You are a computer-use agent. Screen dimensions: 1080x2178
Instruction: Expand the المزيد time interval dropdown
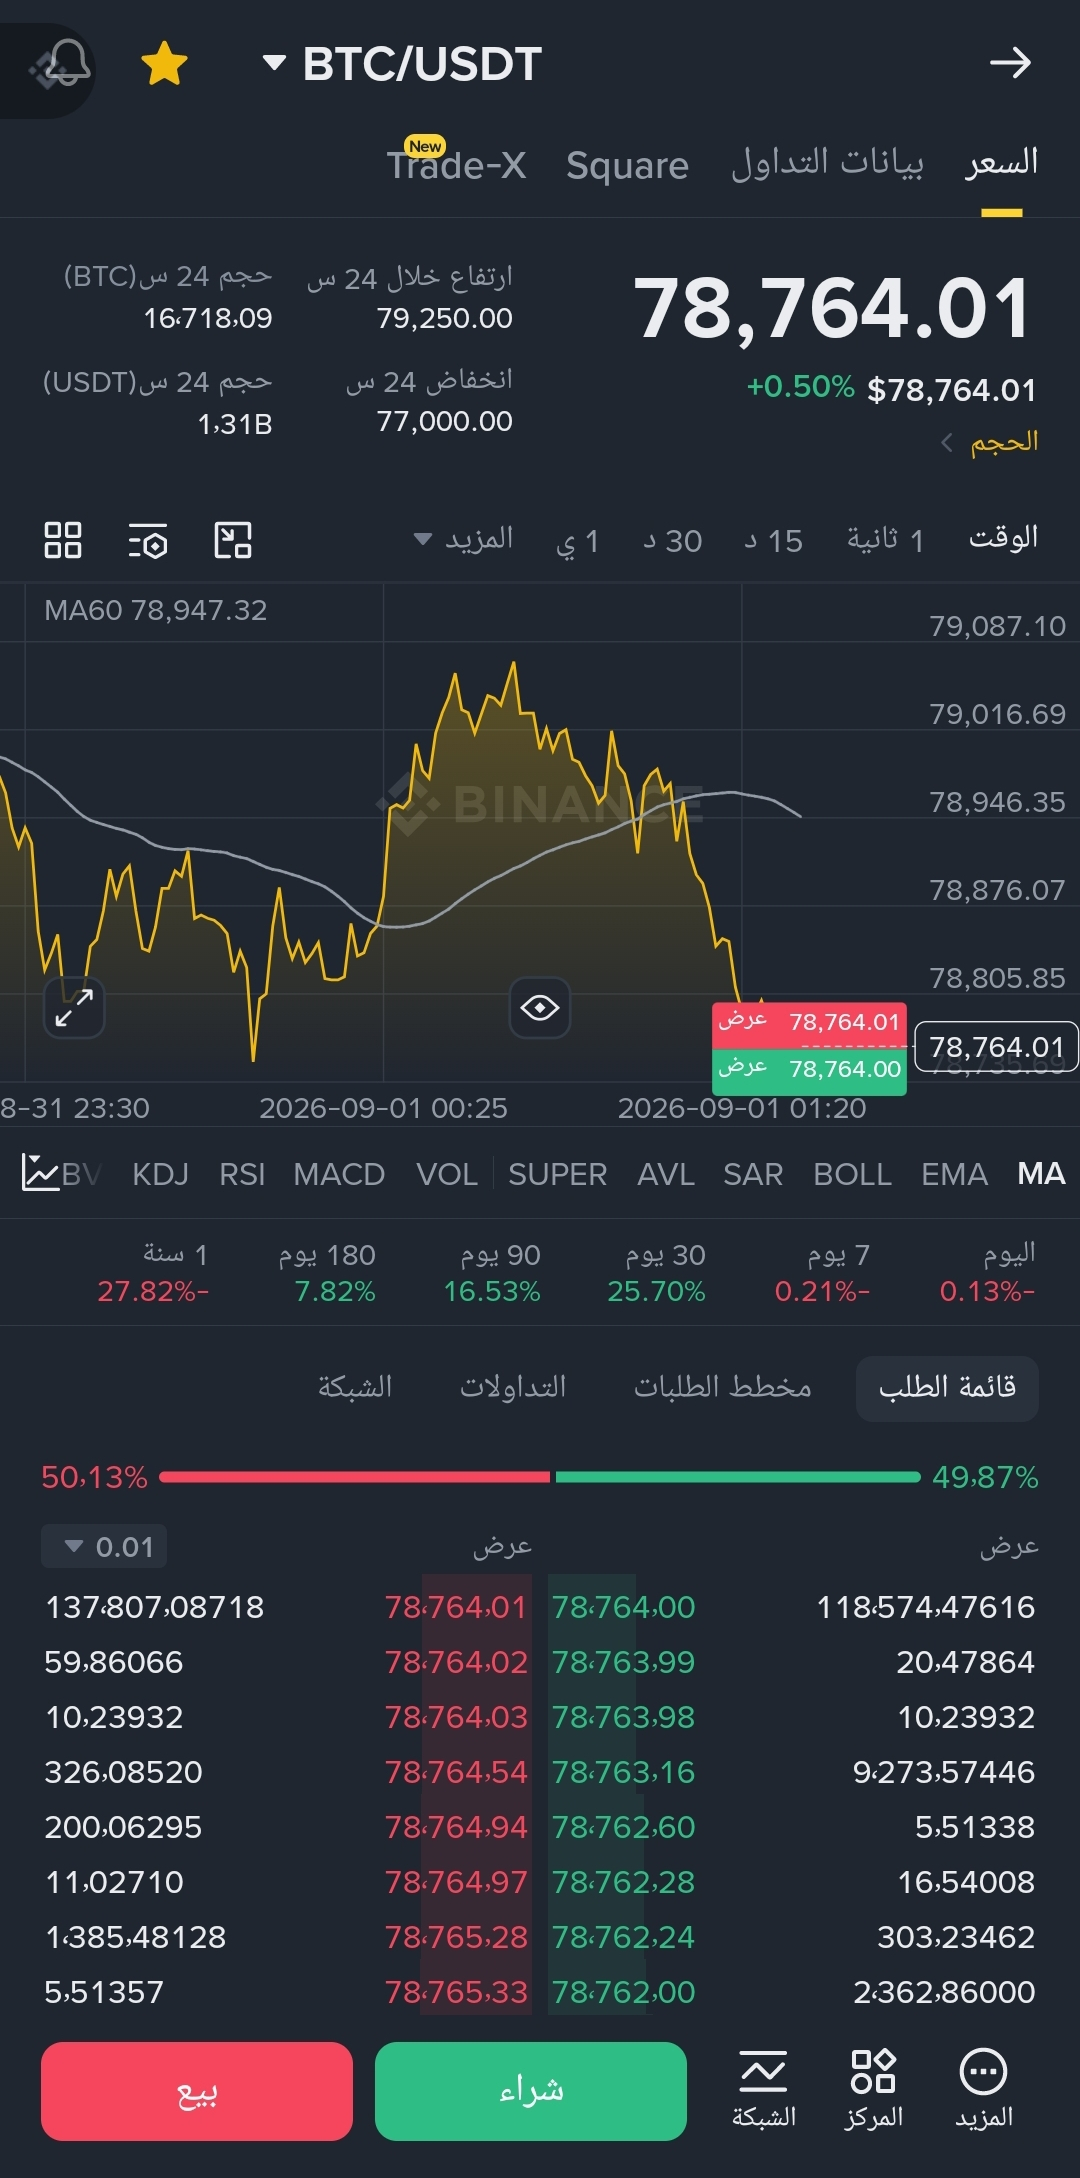click(463, 540)
